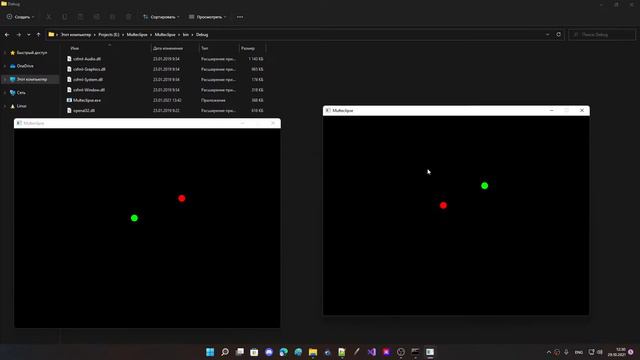Click the Debug breadcrumb in address bar
This screenshot has width=640, height=360.
[x=202, y=35]
